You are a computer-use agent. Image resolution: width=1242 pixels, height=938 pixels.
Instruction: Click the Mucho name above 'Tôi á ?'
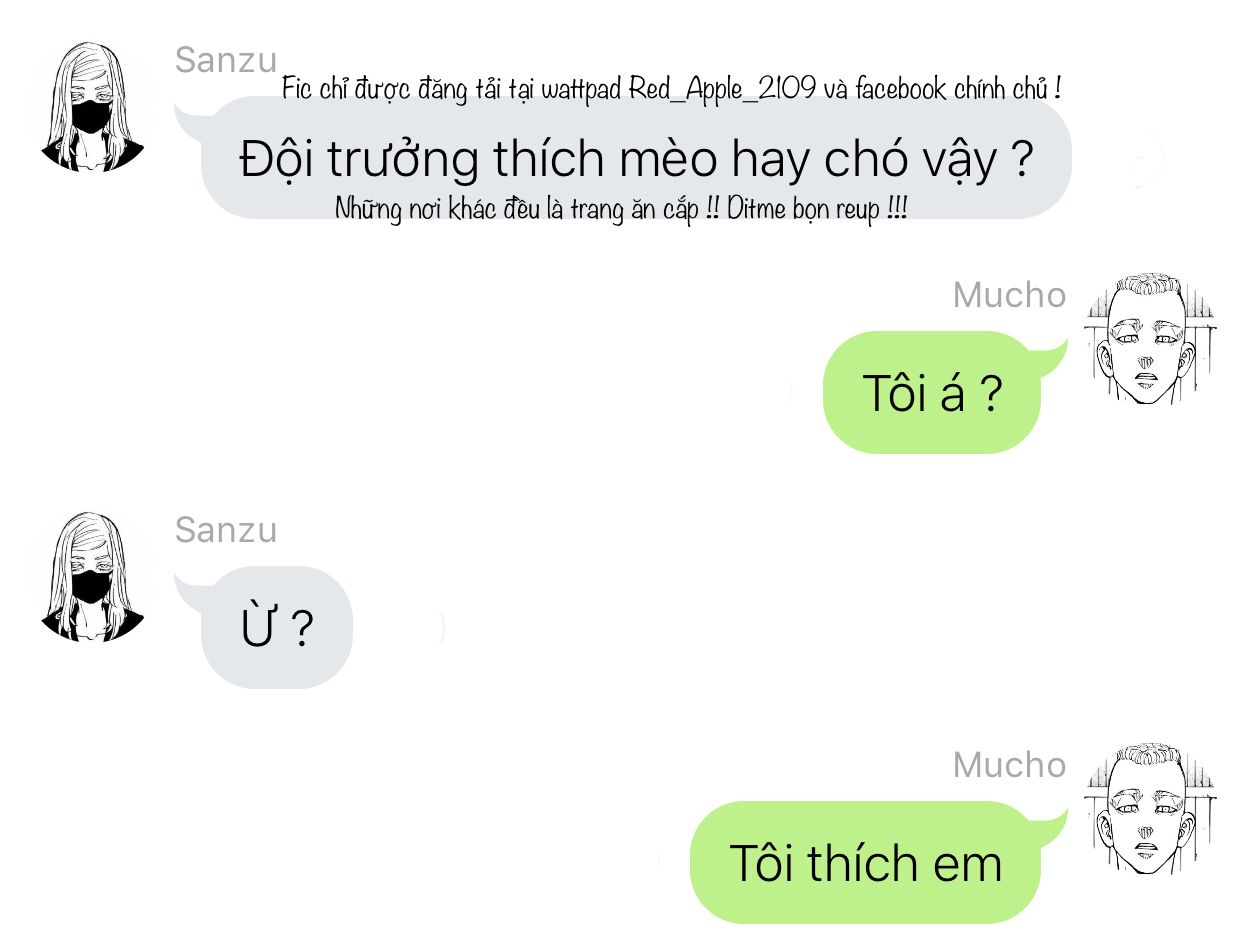[1009, 295]
